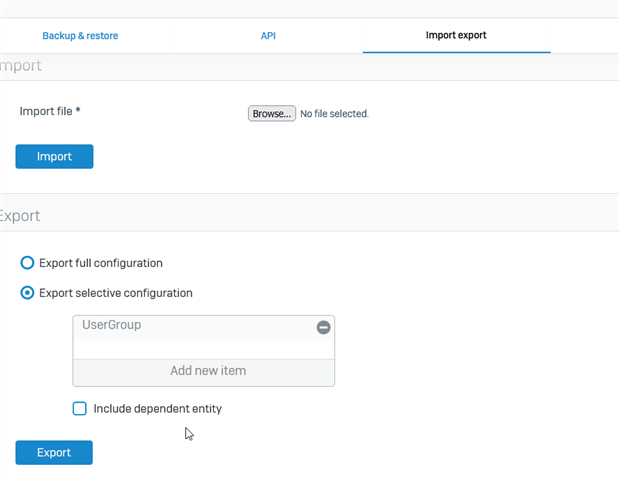Remove the UserGroup item with minus icon
This screenshot has height=480, width=619.
click(x=323, y=327)
